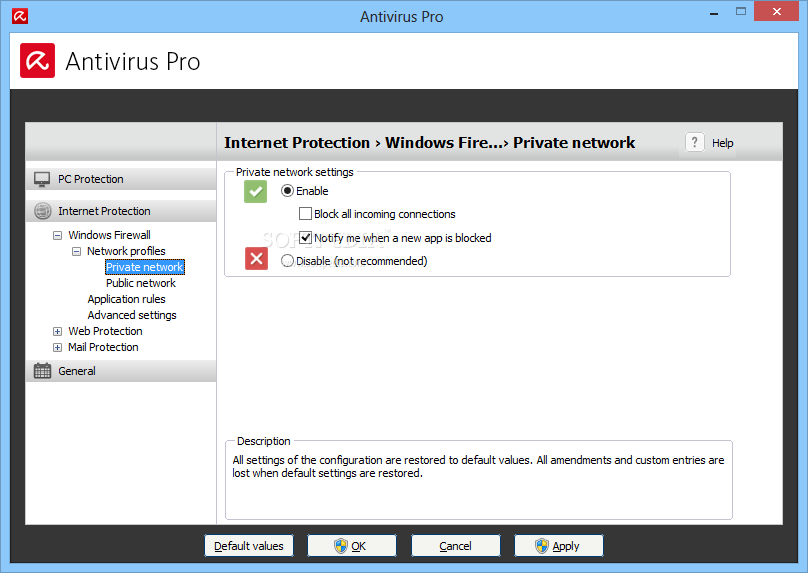
Task: Collapse the Network profiles tree node
Action: [x=76, y=251]
